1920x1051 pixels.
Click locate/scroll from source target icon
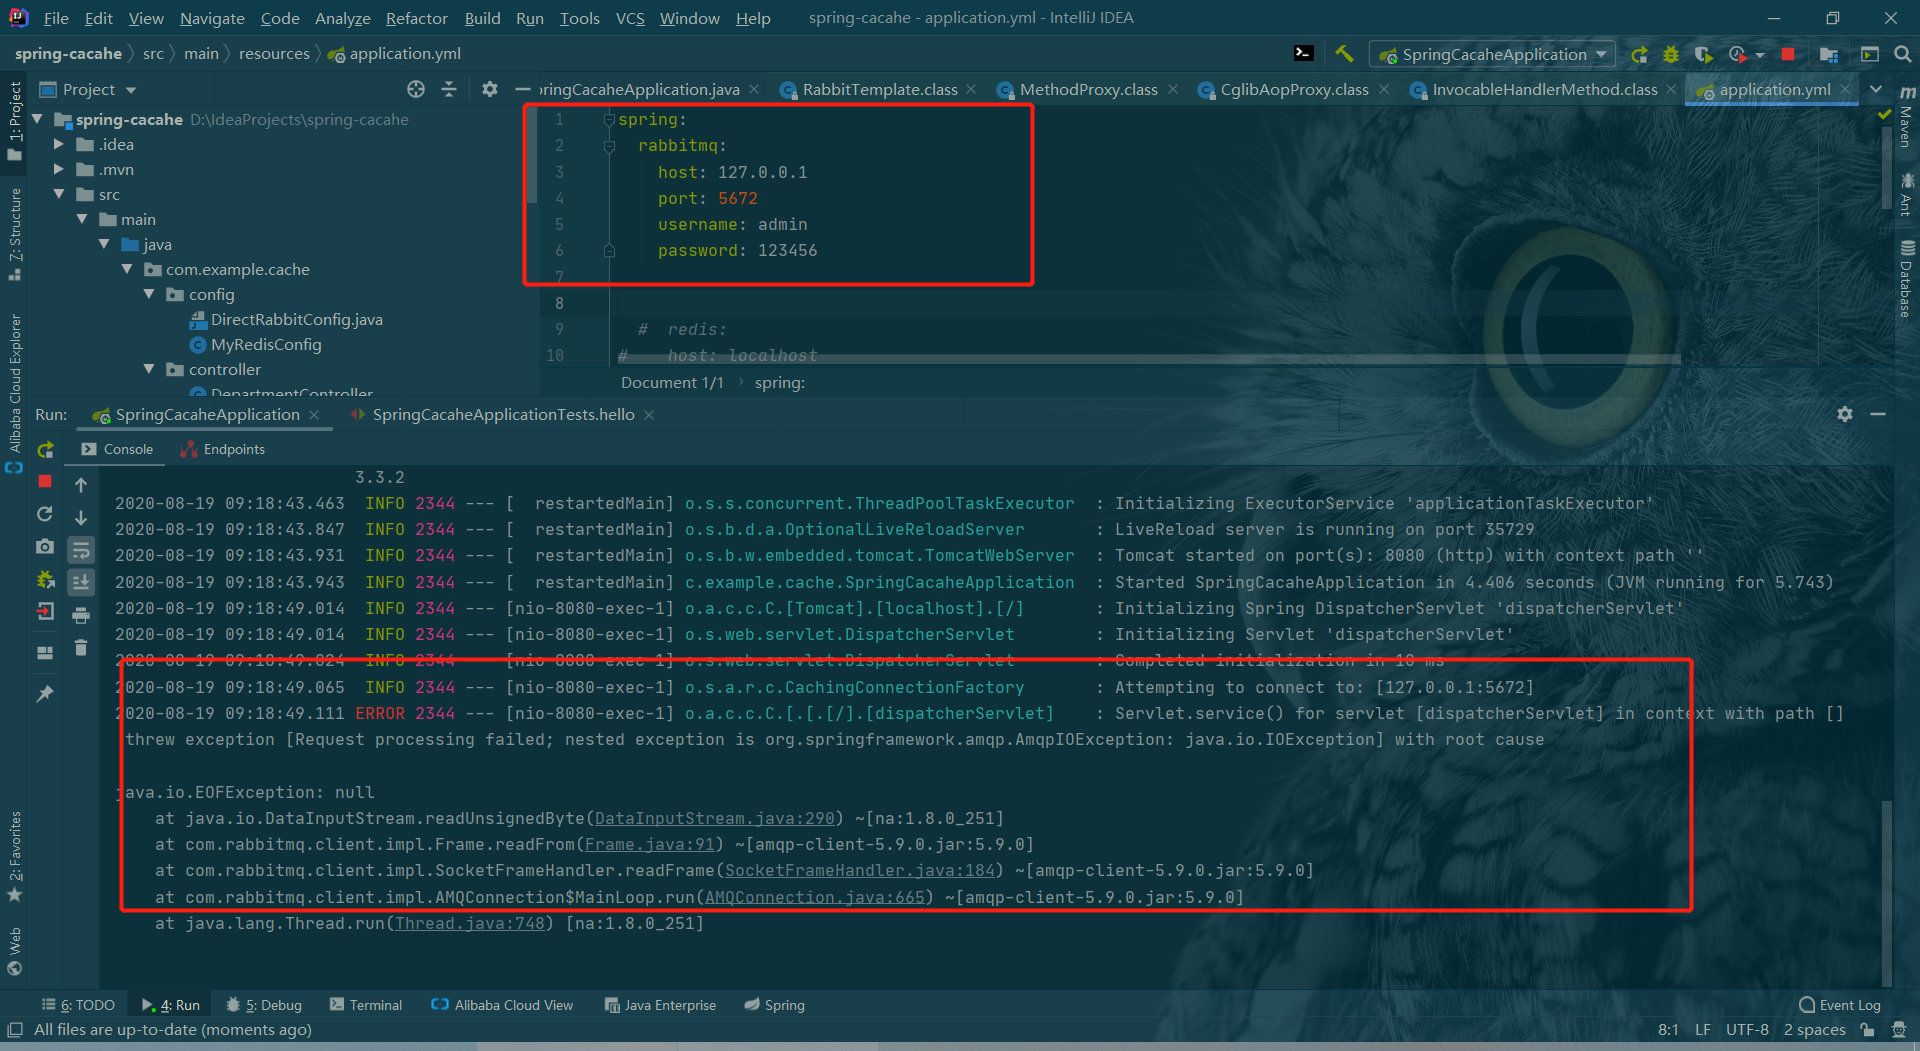pyautogui.click(x=416, y=89)
